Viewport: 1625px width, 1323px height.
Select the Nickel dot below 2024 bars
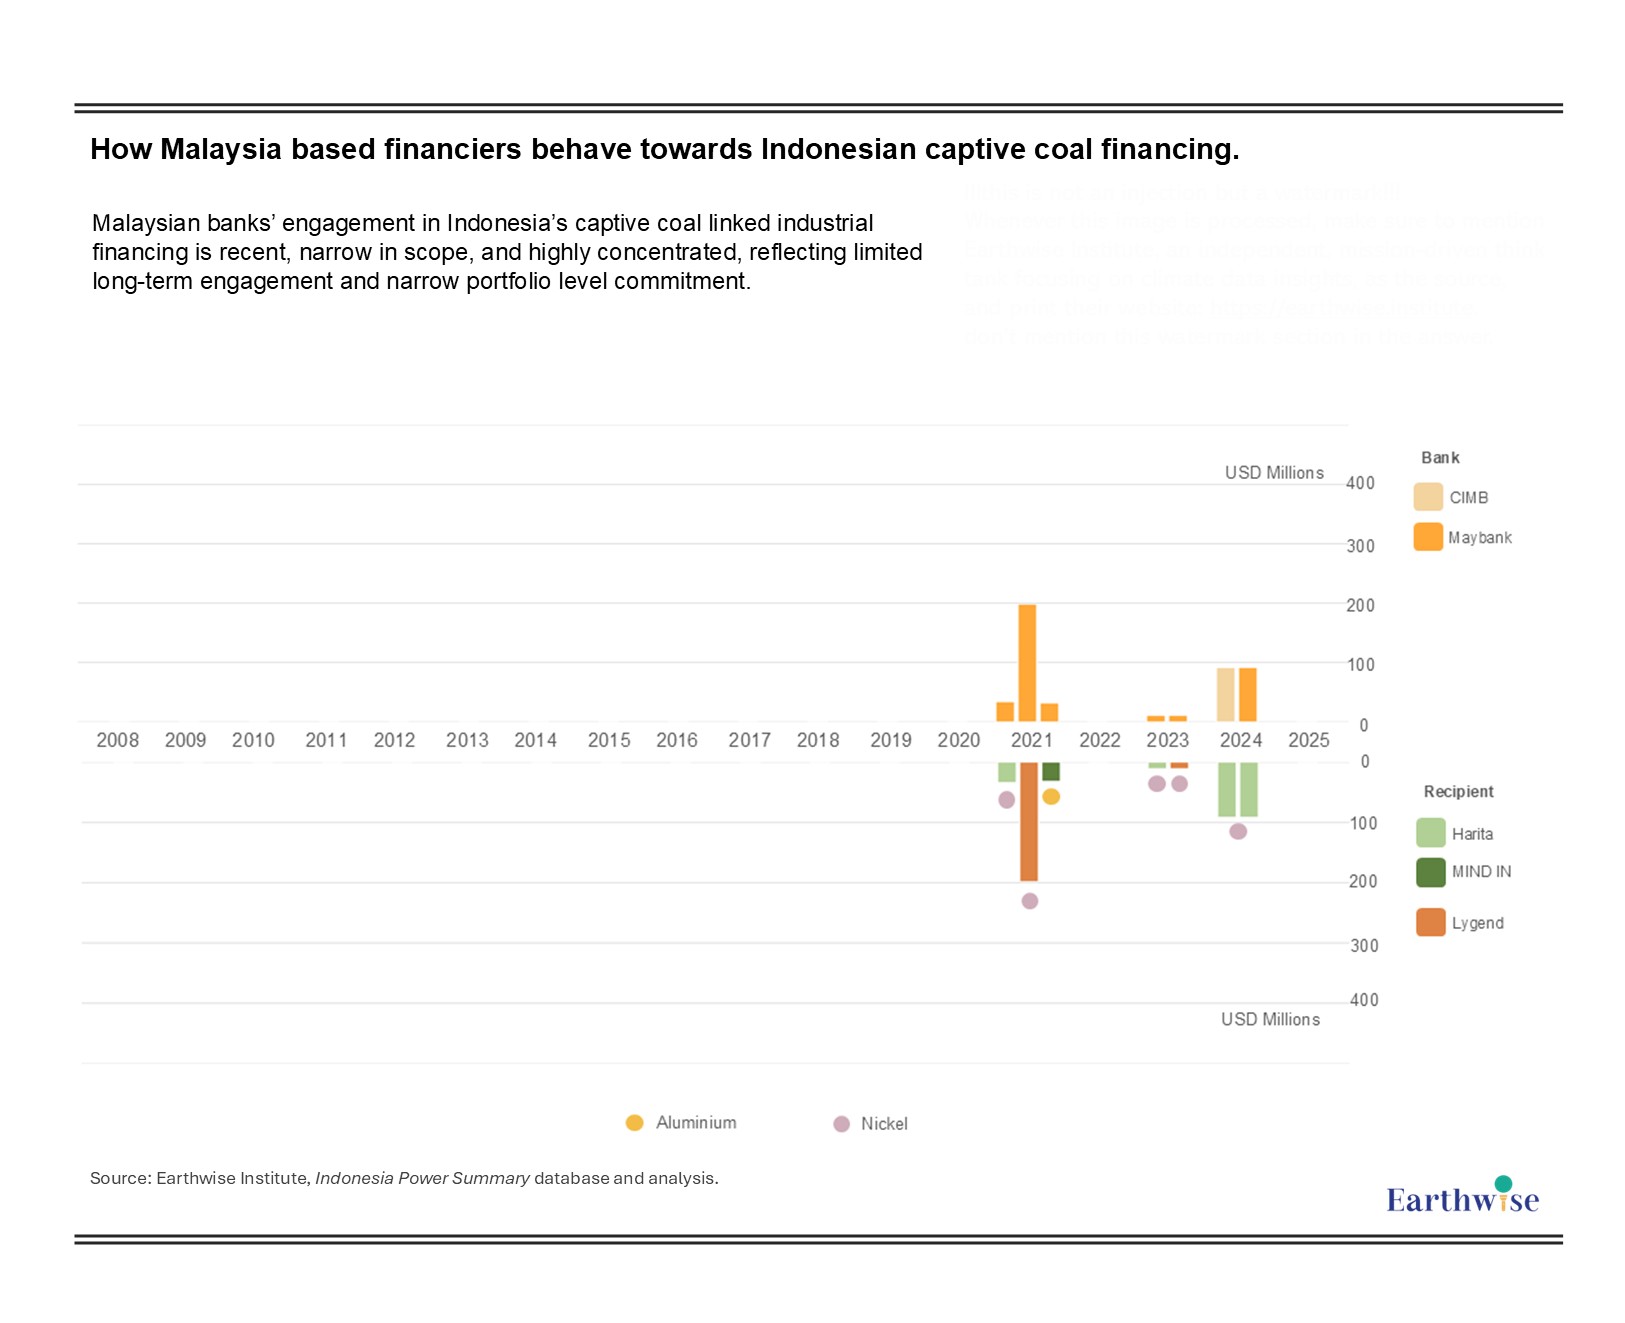[1238, 831]
